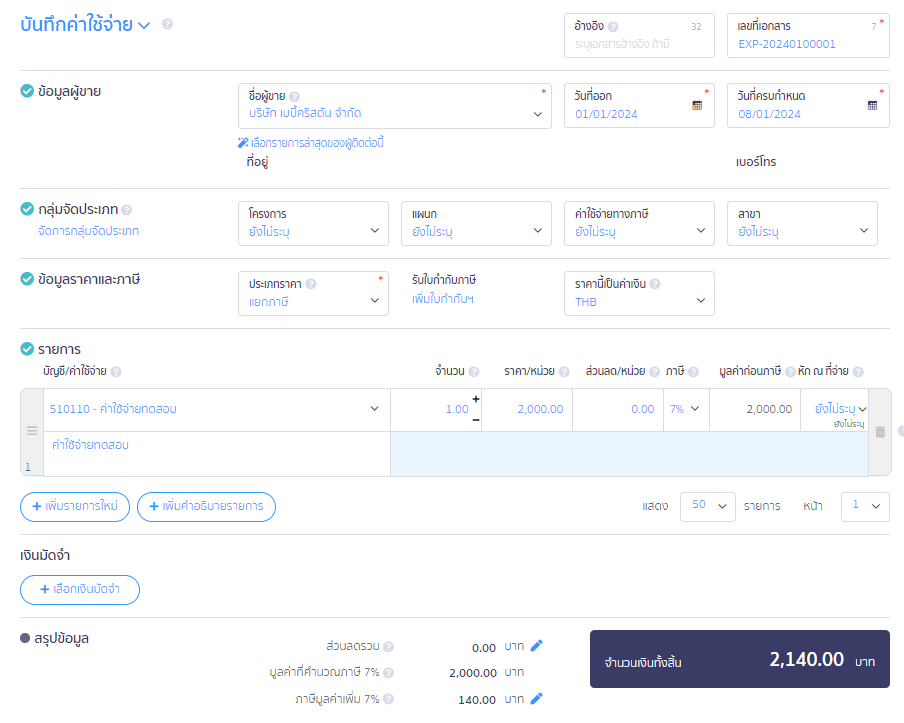Click the กลุ่มจัดประเภท section check mark
The image size is (904, 723).
tap(27, 209)
